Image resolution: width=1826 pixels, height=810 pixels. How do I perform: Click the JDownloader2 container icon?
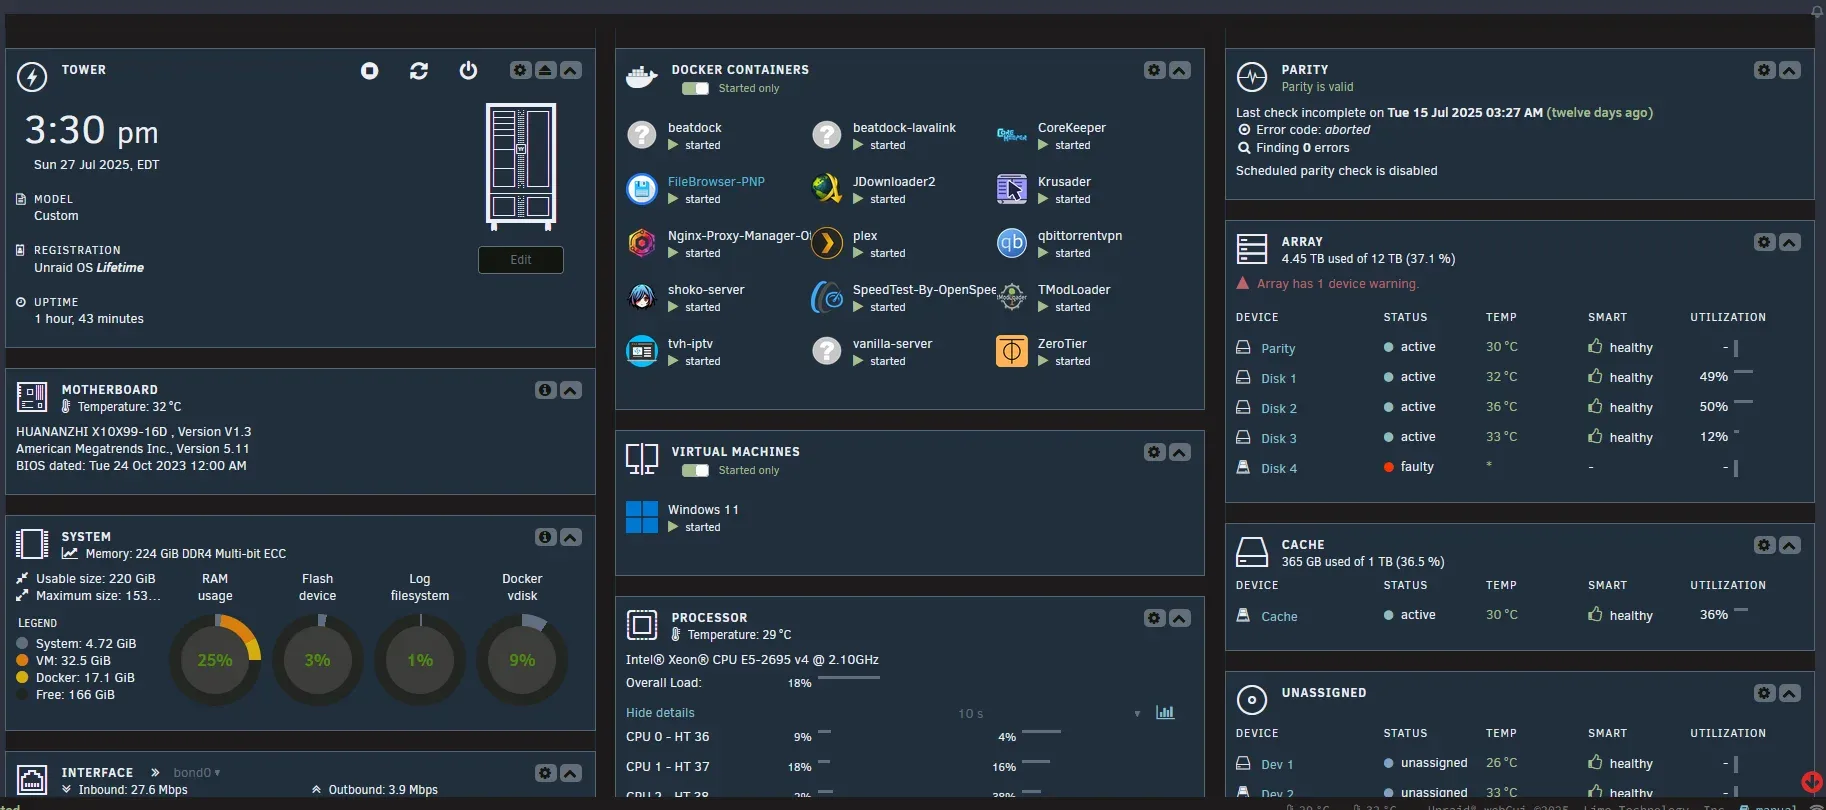point(827,189)
